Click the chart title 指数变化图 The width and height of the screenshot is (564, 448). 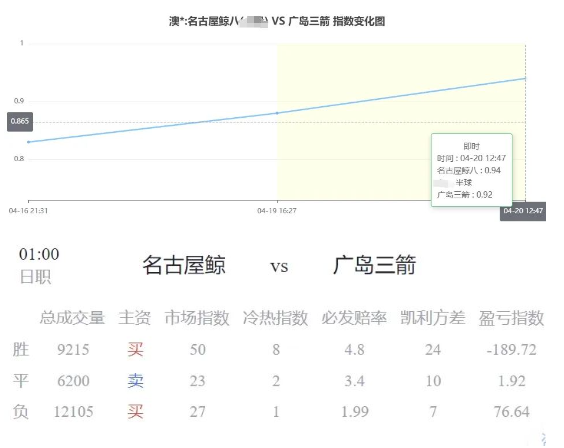coord(359,21)
